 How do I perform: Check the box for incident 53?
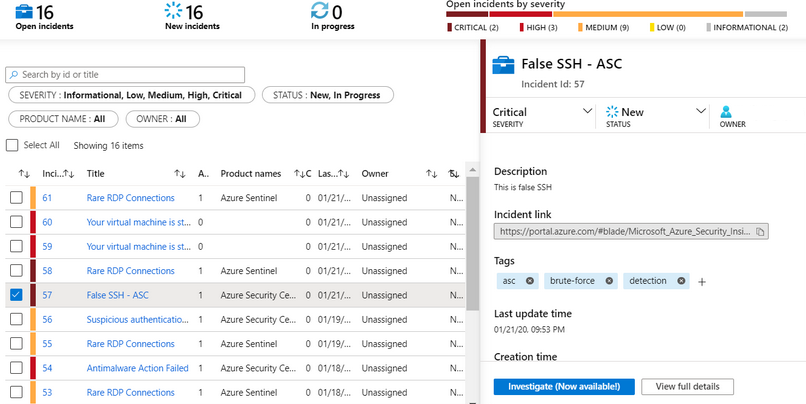(x=16, y=392)
